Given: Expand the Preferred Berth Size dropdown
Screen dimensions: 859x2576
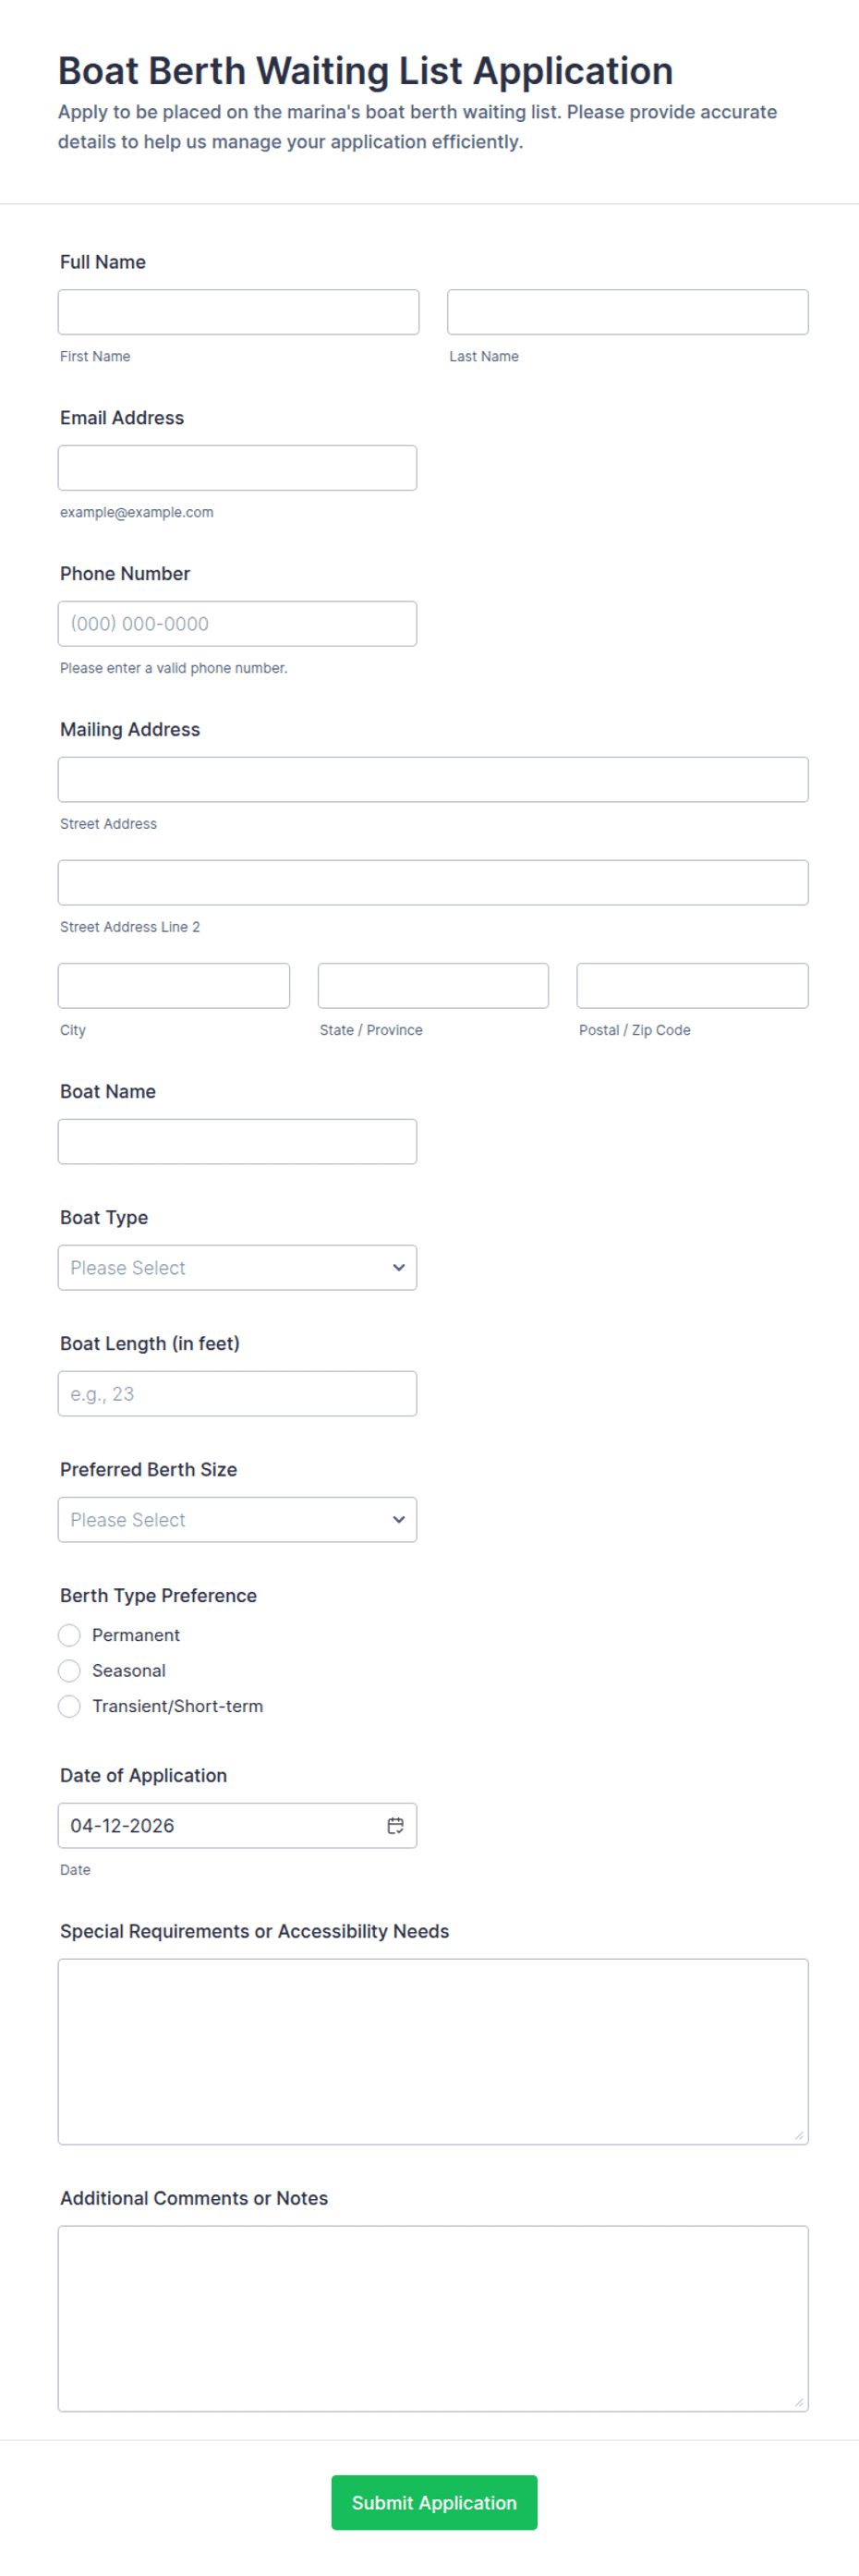Looking at the screenshot, I should tap(237, 1519).
